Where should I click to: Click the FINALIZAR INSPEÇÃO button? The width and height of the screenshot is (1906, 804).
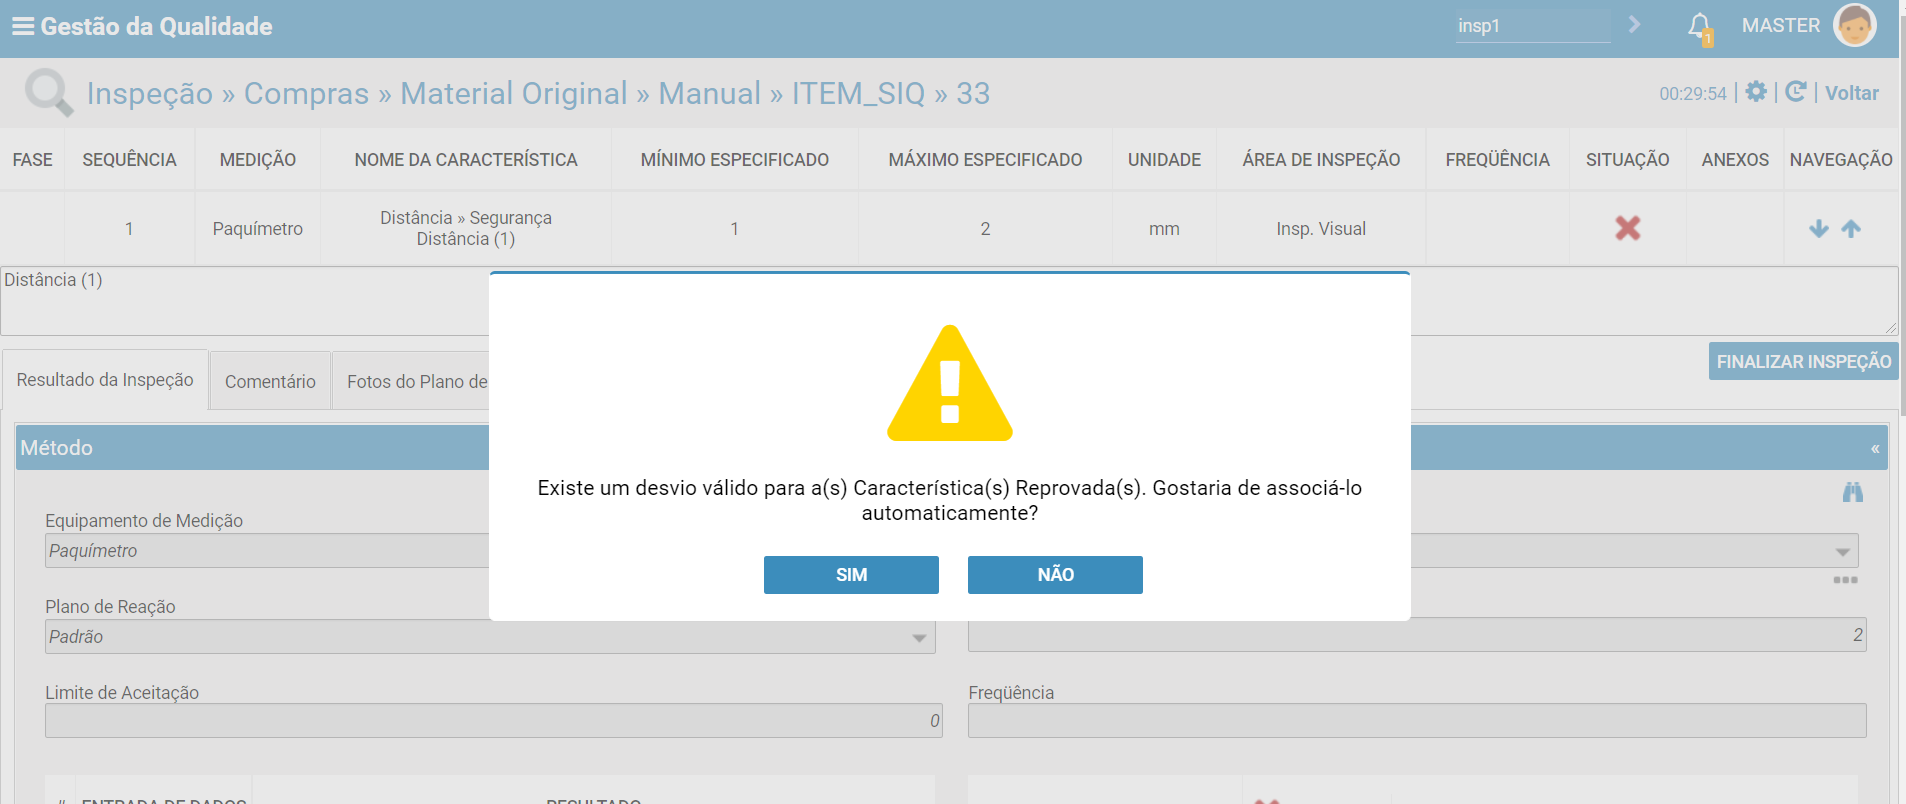[1803, 361]
